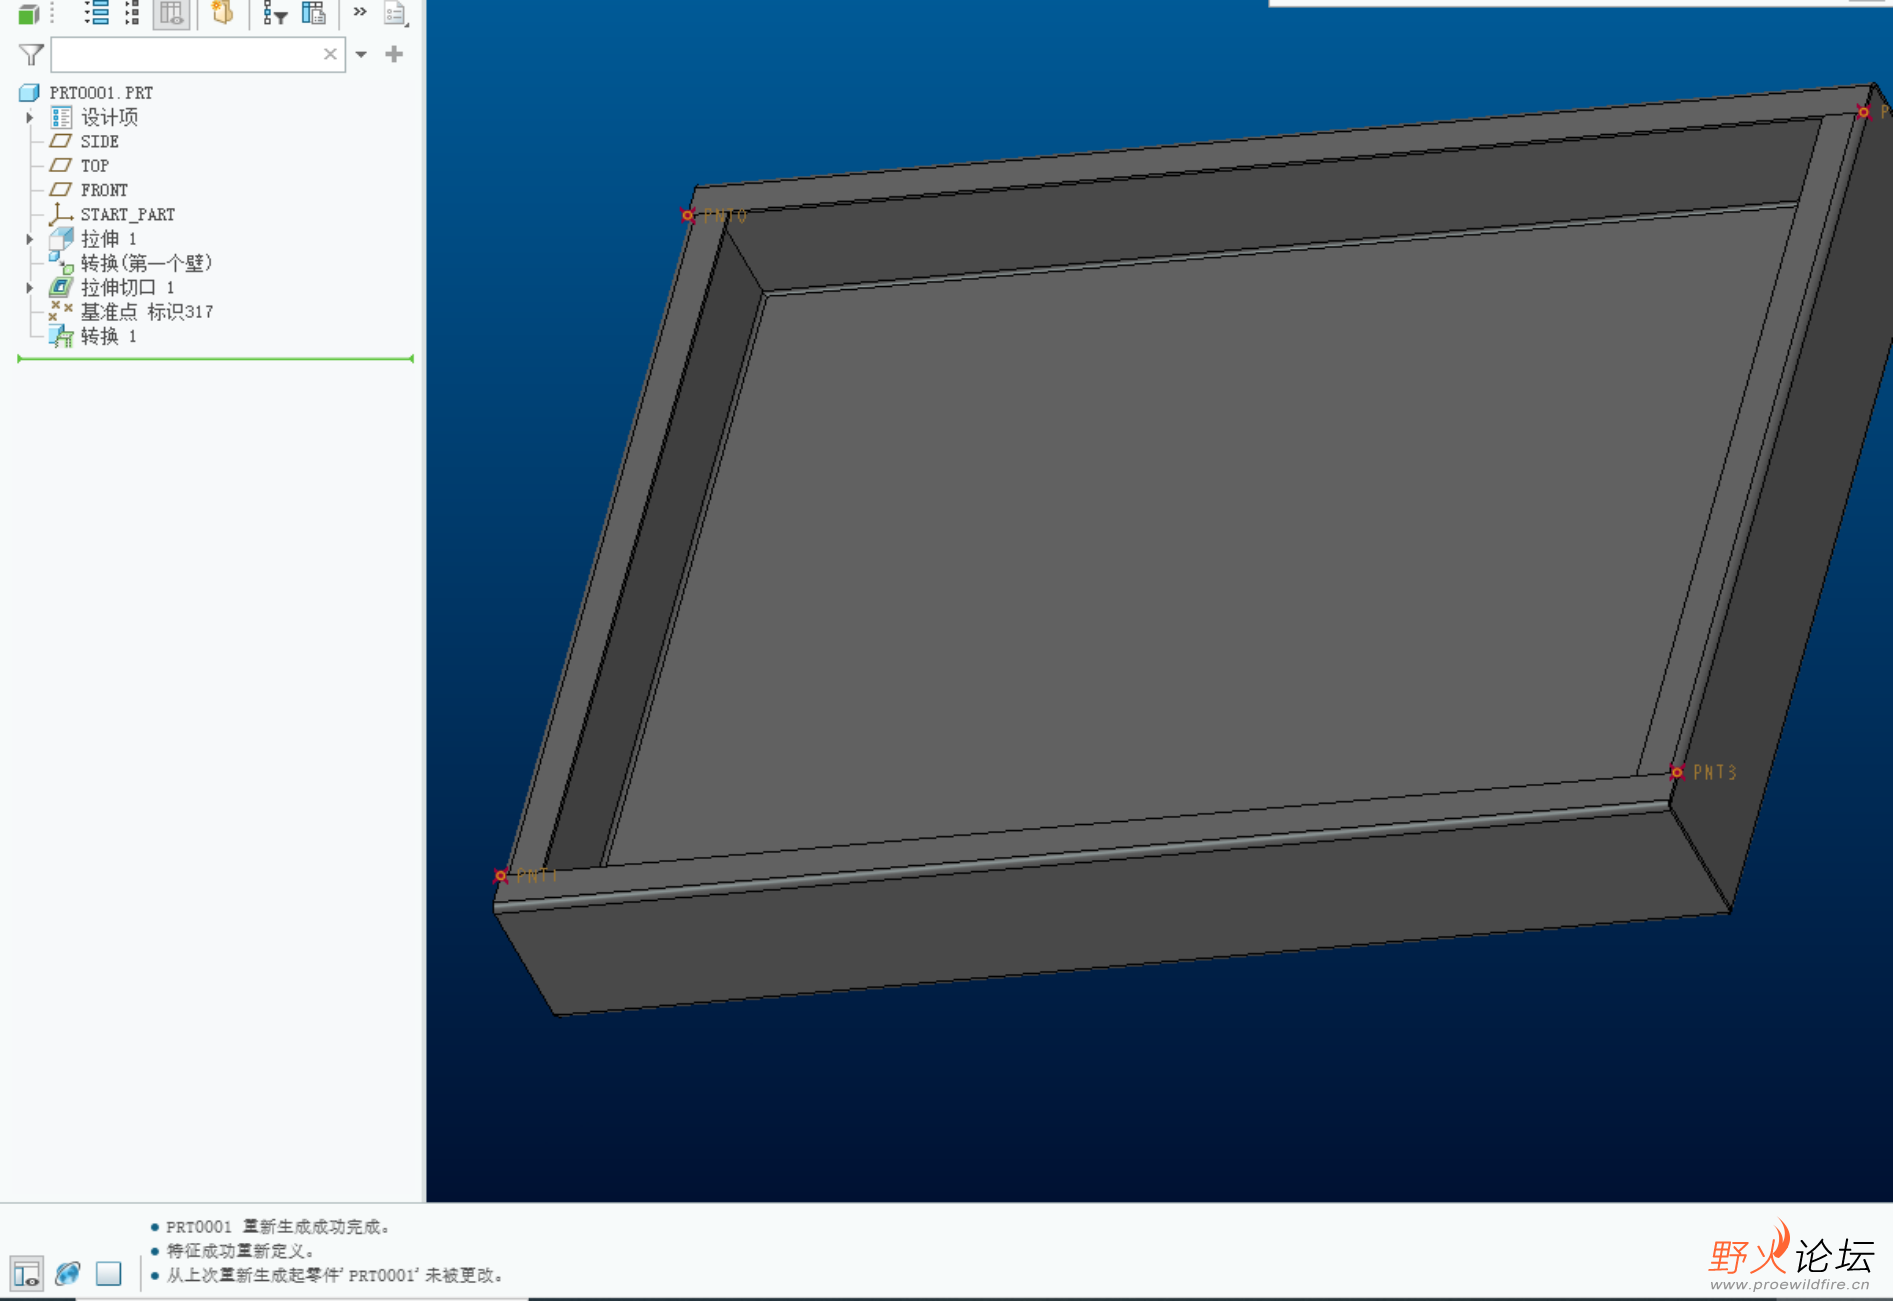Click message '从上次重新生成起零件 PRT0001 未被更改'
This screenshot has width=1894, height=1301.
335,1276
